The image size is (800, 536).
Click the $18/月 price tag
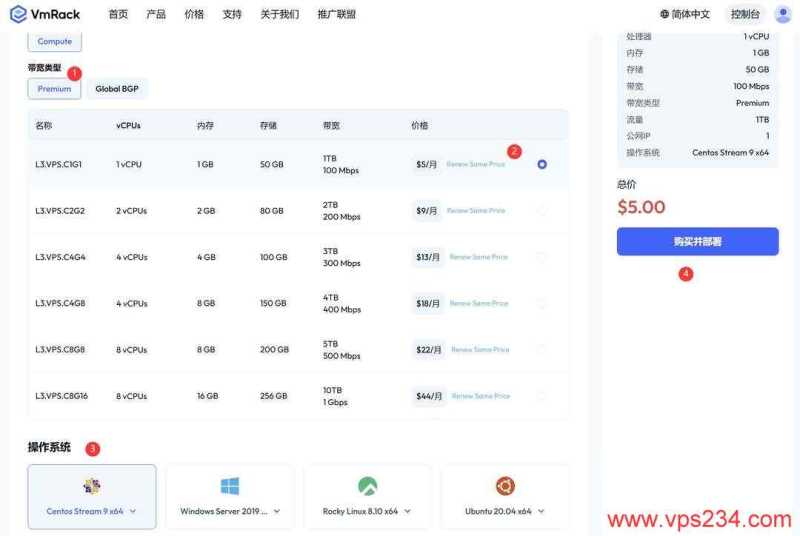(x=428, y=303)
